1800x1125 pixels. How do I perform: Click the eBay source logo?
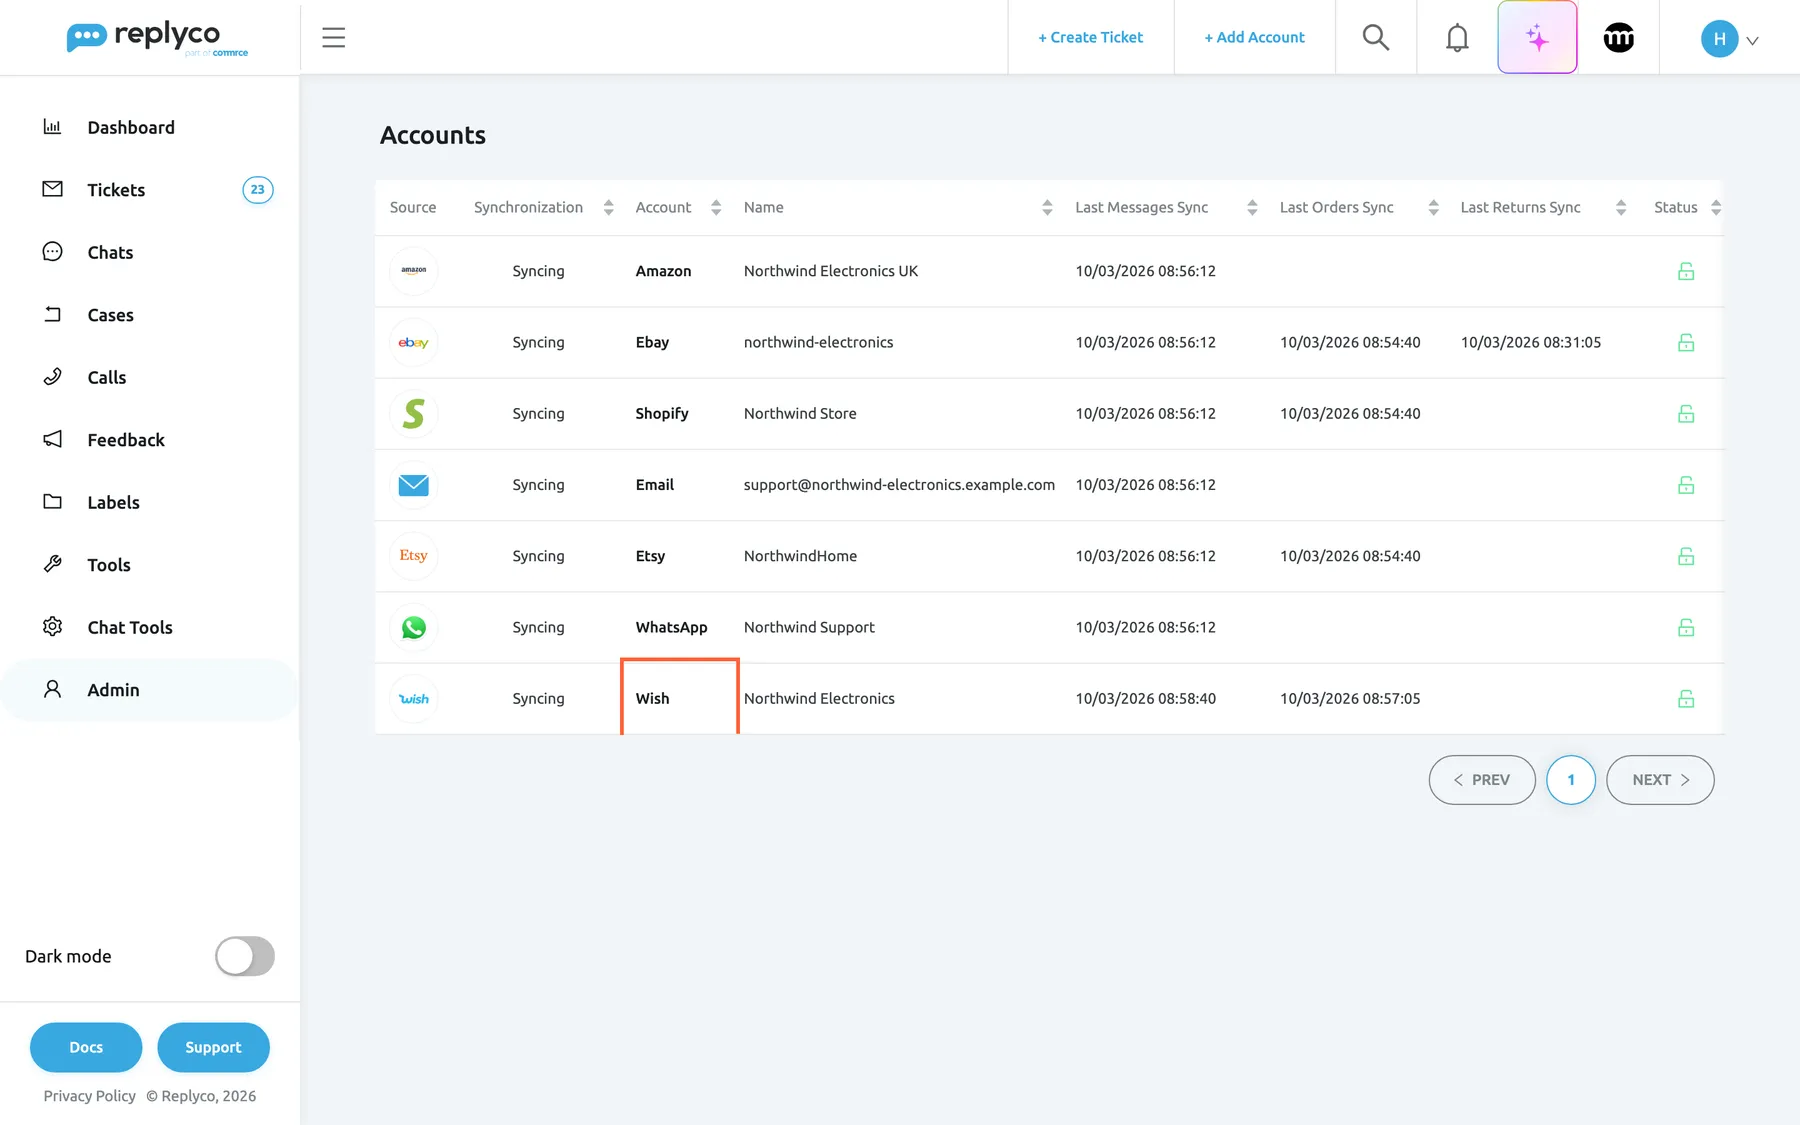coord(413,342)
